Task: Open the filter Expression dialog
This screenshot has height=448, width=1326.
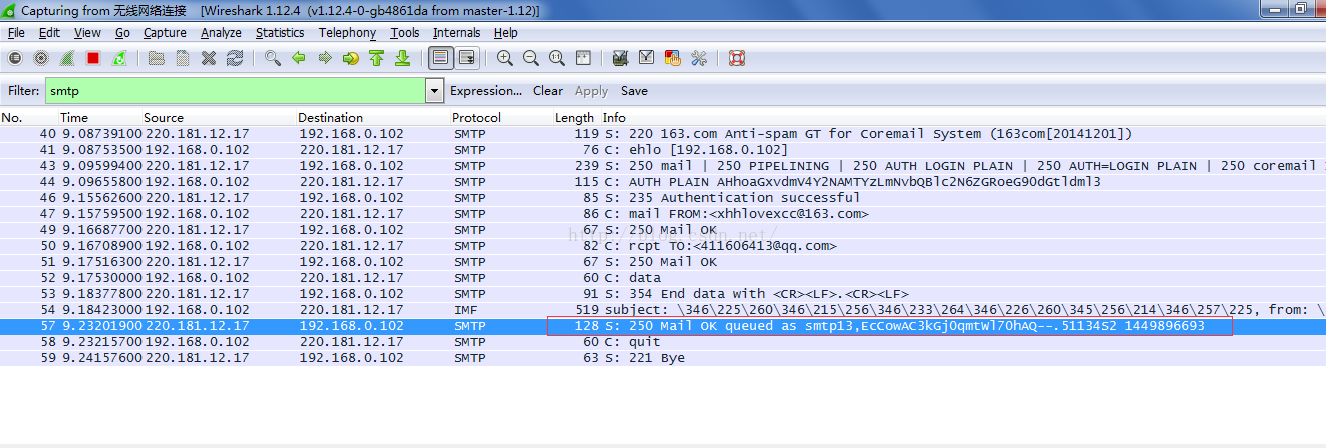Action: (x=486, y=91)
